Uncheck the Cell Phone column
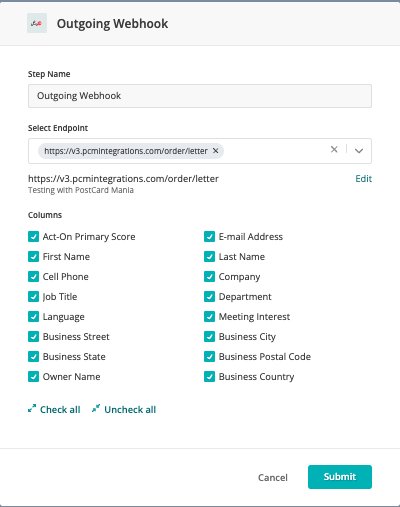The height and width of the screenshot is (507, 400). coord(33,277)
